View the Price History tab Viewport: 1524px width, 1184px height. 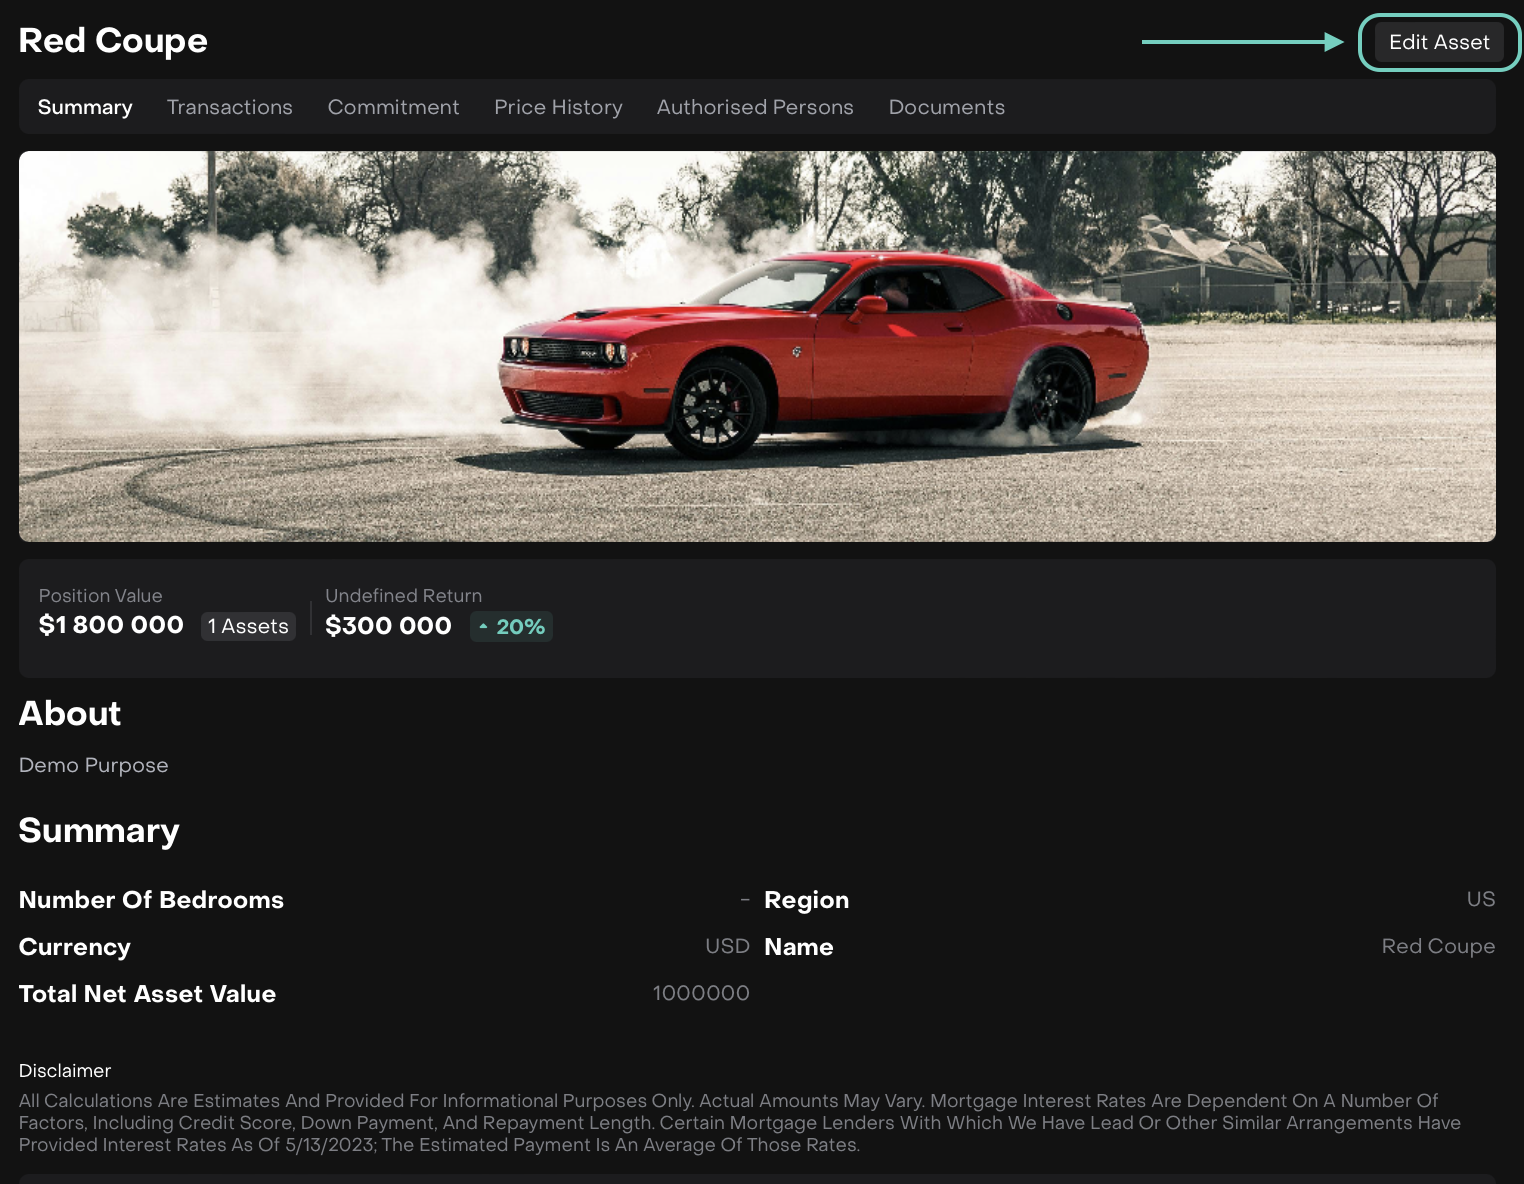(x=558, y=107)
